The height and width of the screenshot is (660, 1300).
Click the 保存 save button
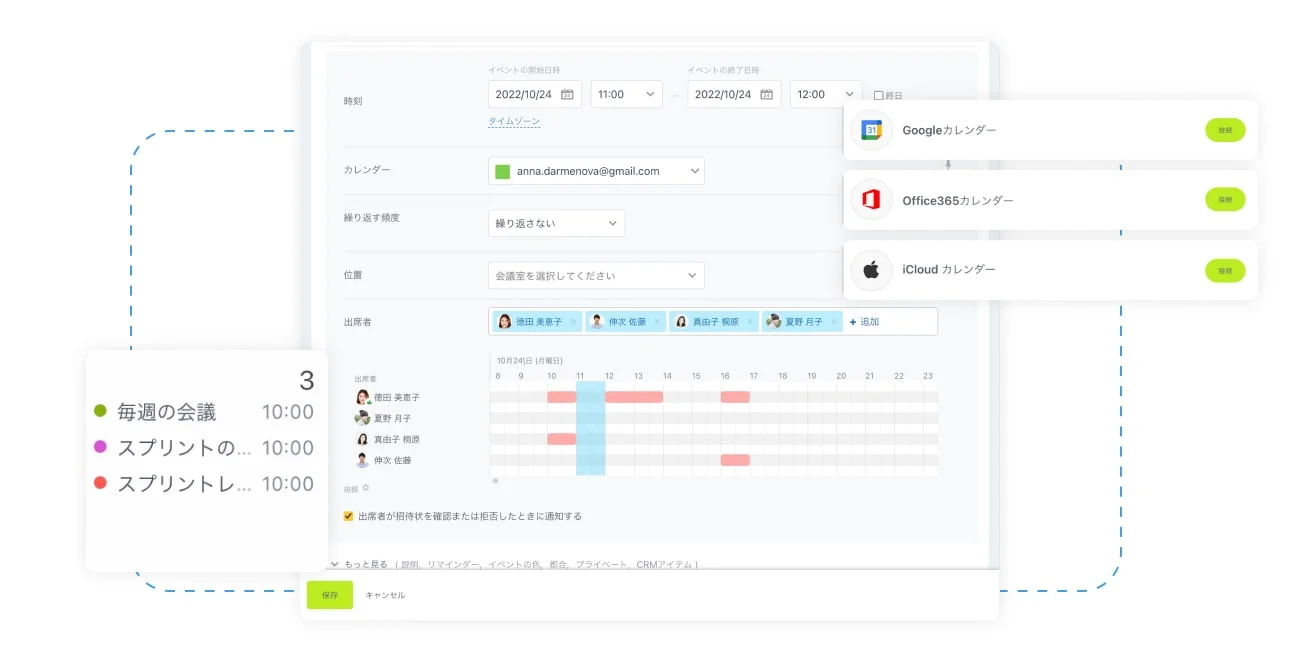[330, 595]
